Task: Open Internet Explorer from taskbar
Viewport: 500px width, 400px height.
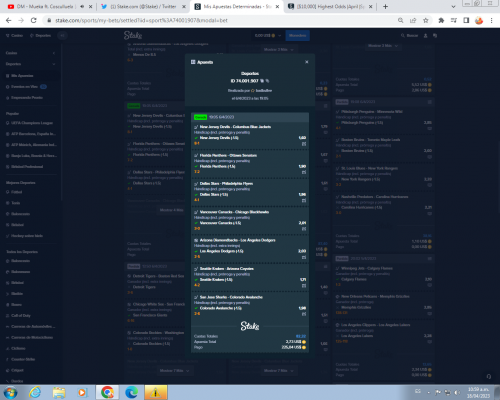Action: coord(35,392)
